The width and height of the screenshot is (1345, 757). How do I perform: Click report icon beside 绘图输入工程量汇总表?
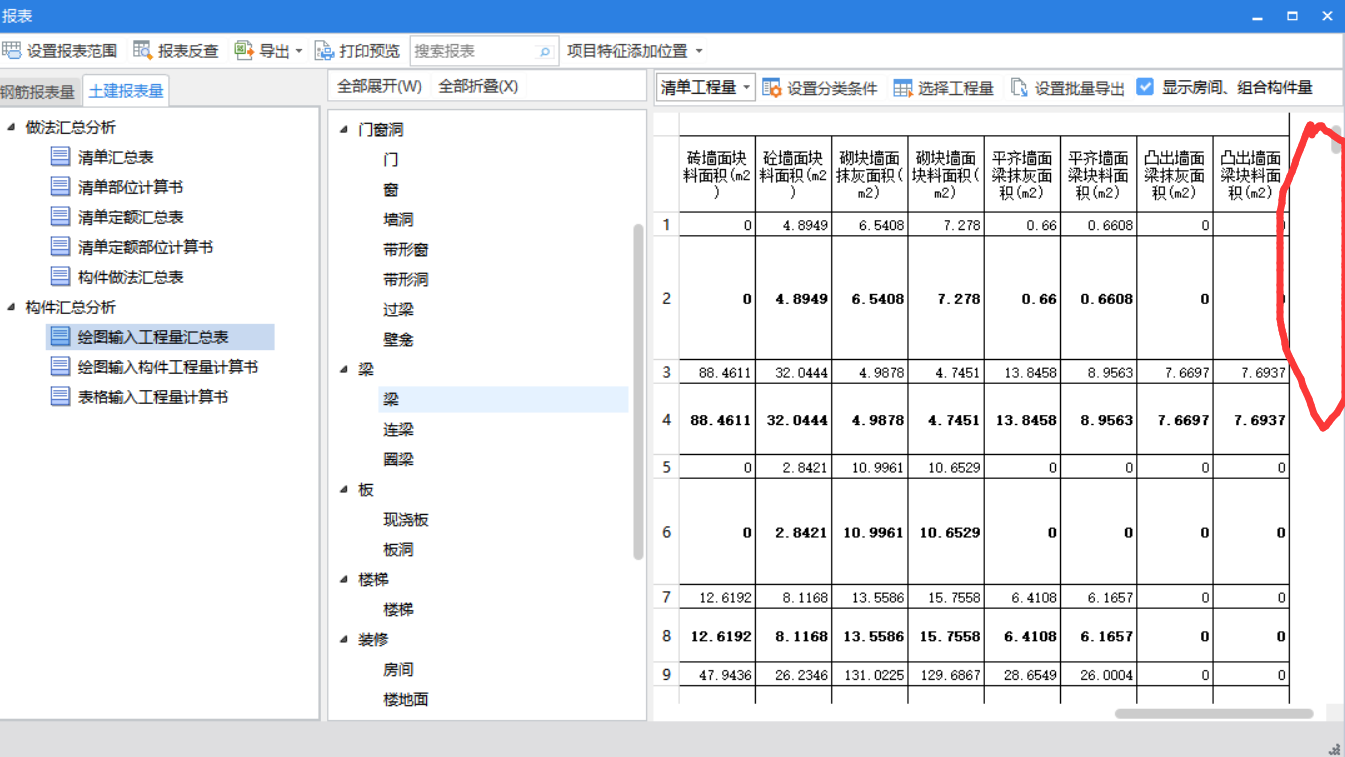60,337
